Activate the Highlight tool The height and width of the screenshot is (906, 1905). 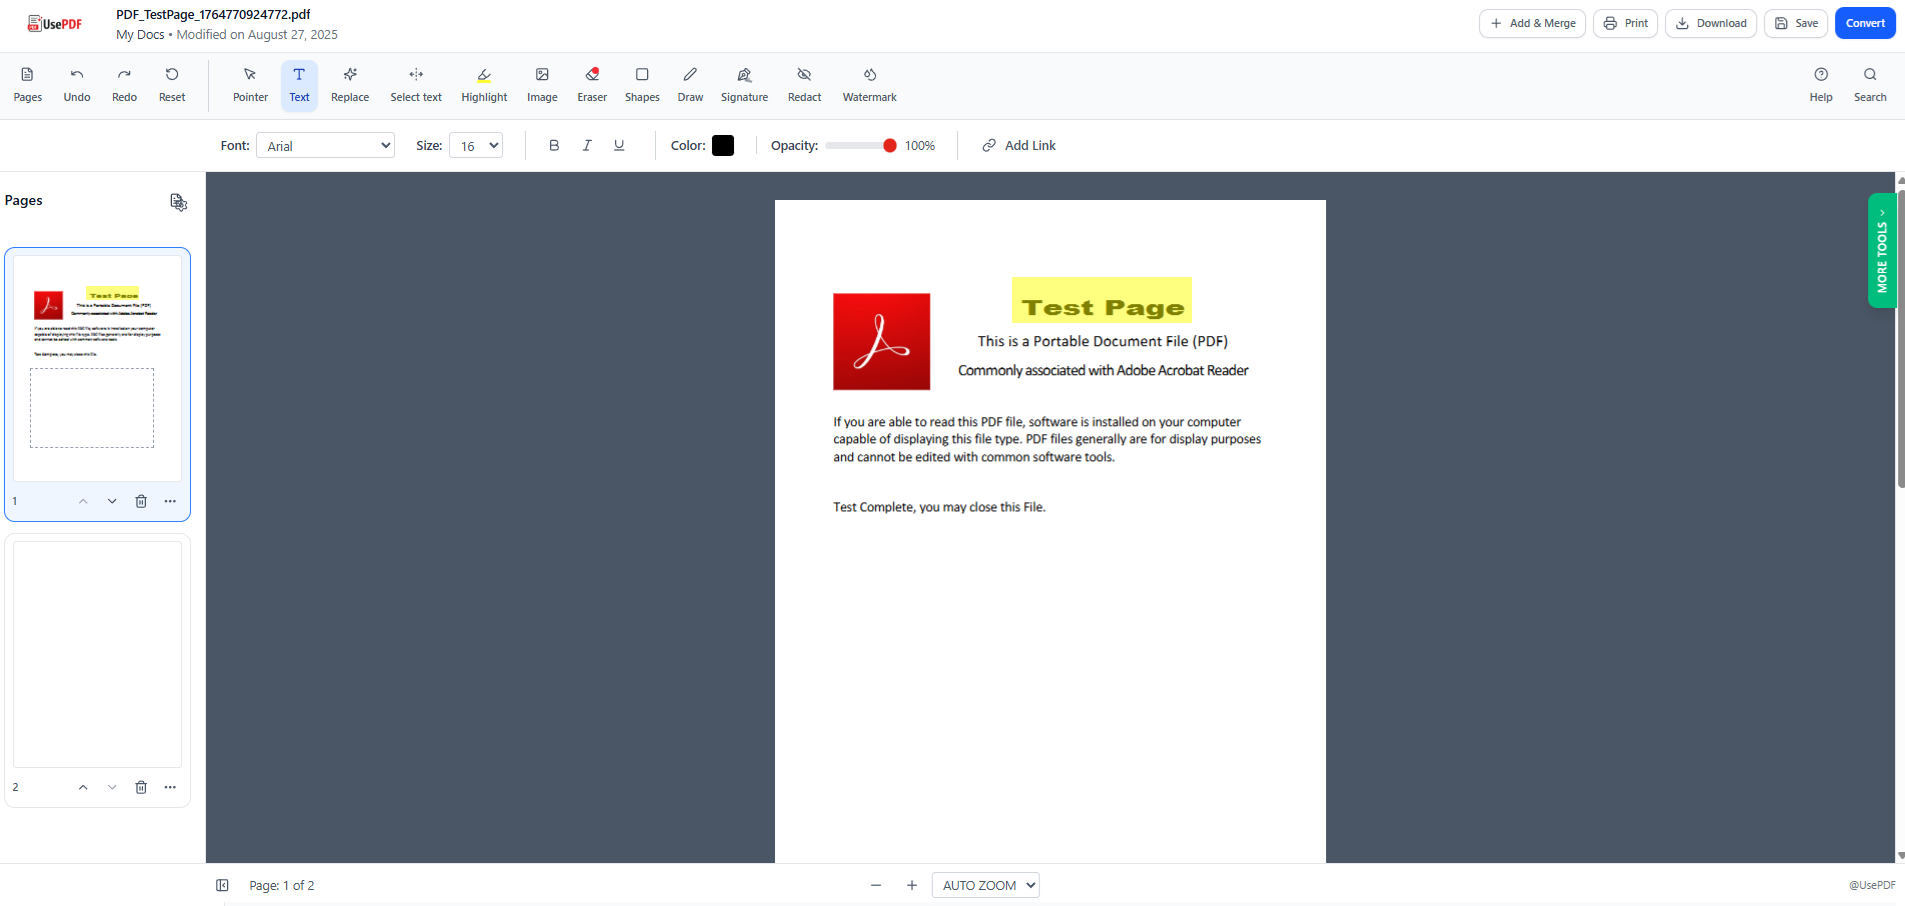coord(483,84)
